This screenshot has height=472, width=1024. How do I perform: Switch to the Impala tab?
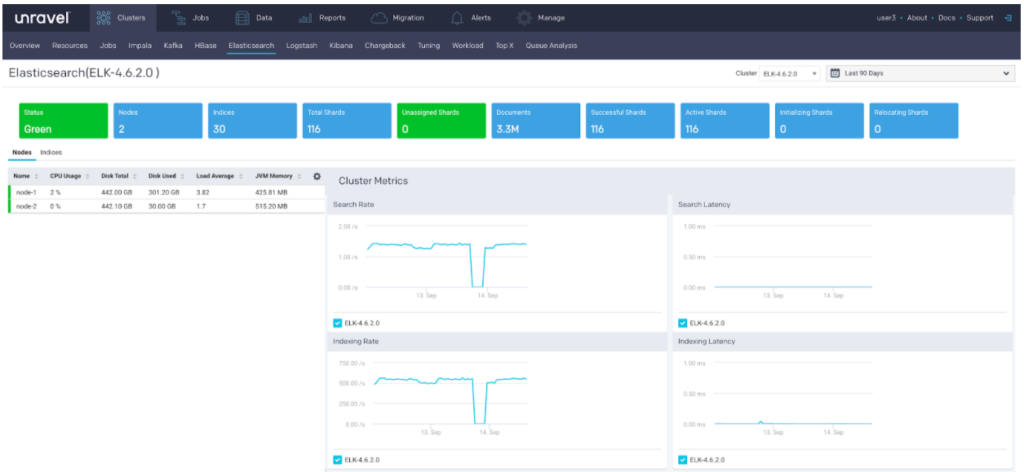pos(140,46)
